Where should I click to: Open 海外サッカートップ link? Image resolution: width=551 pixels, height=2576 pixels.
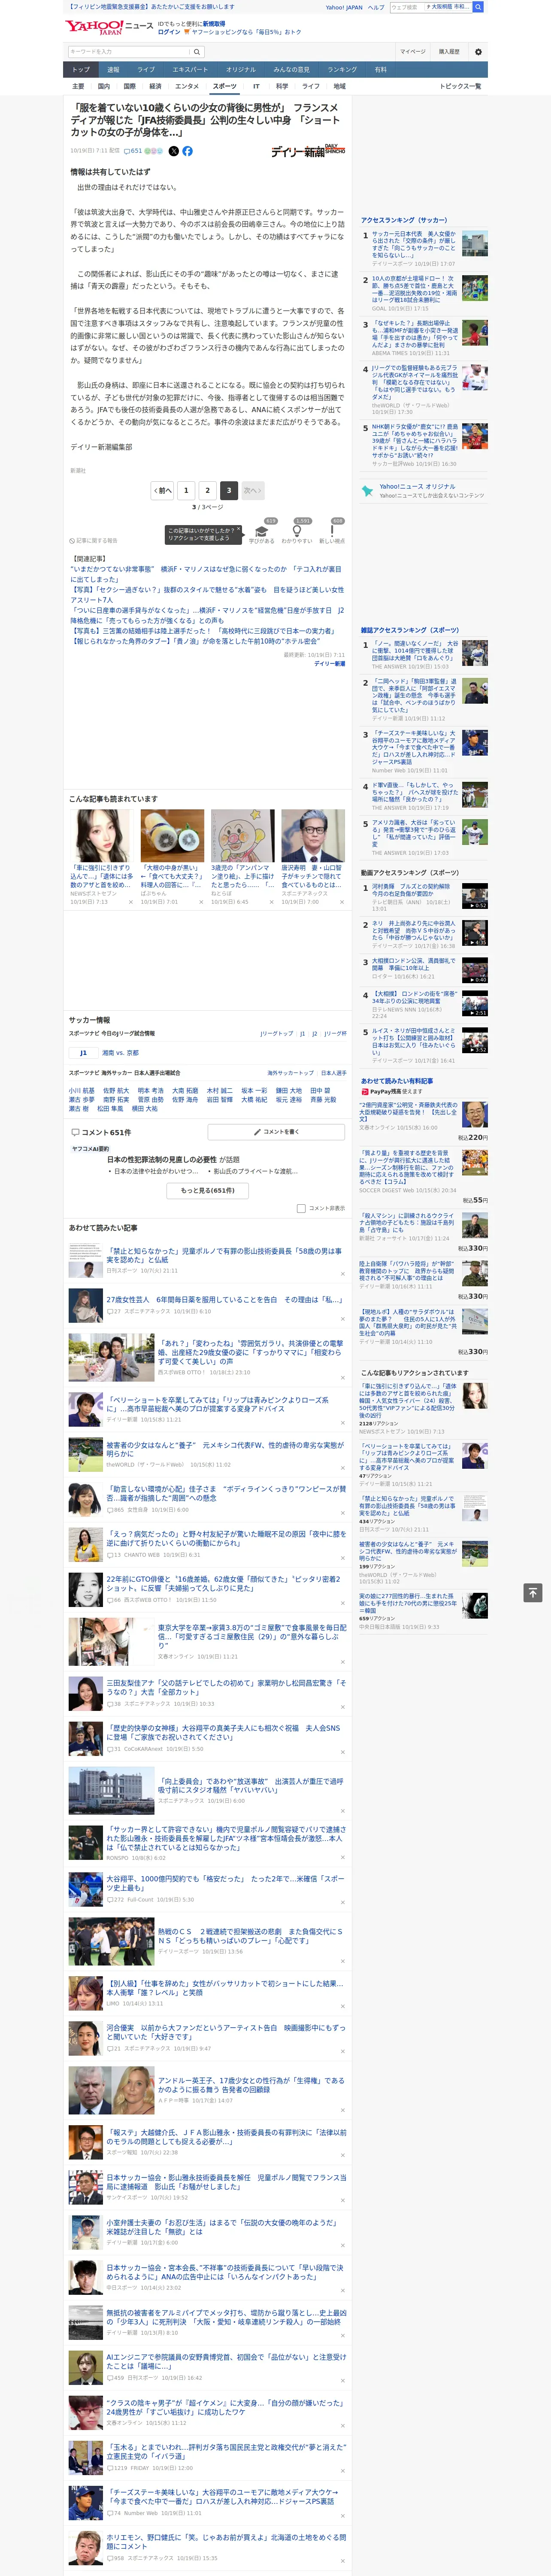[290, 1073]
